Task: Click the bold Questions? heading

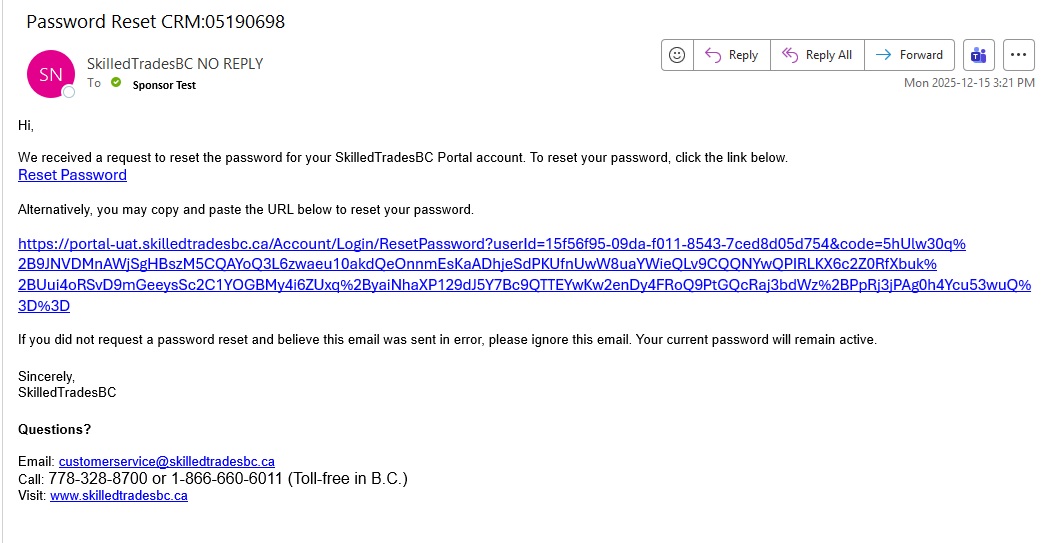Action: (x=54, y=429)
